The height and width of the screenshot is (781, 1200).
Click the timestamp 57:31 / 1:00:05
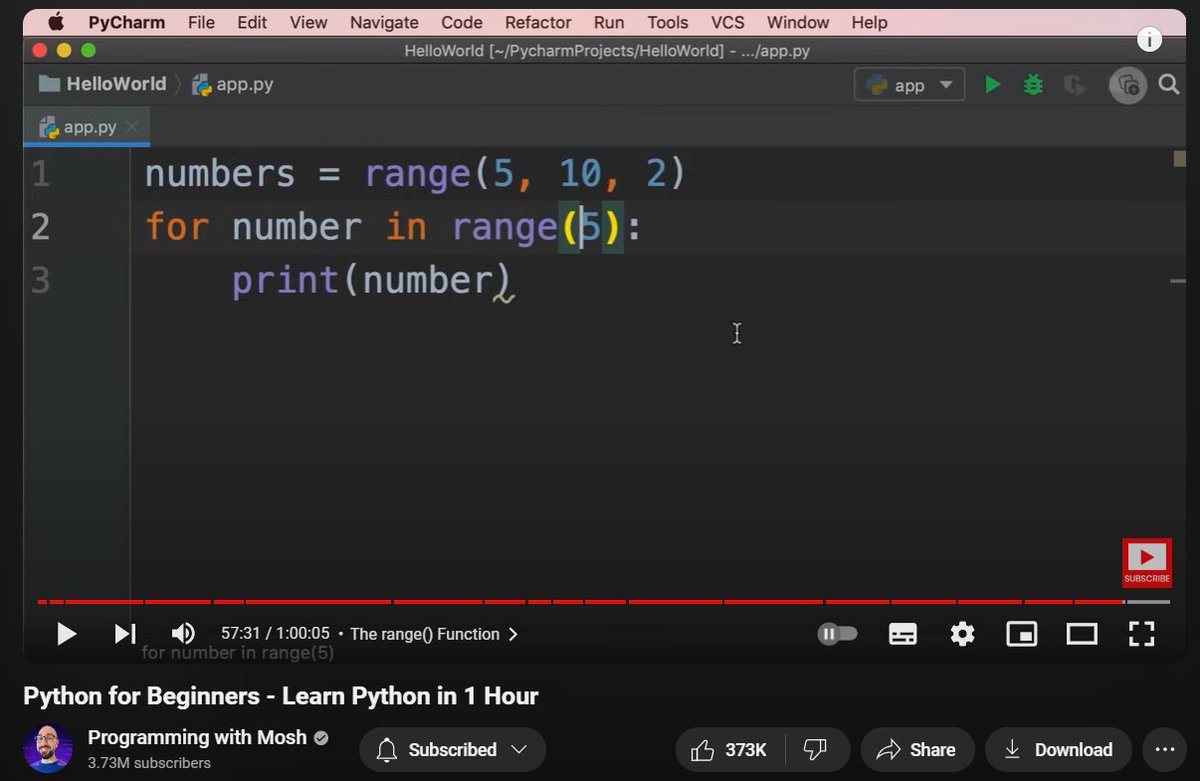[275, 634]
